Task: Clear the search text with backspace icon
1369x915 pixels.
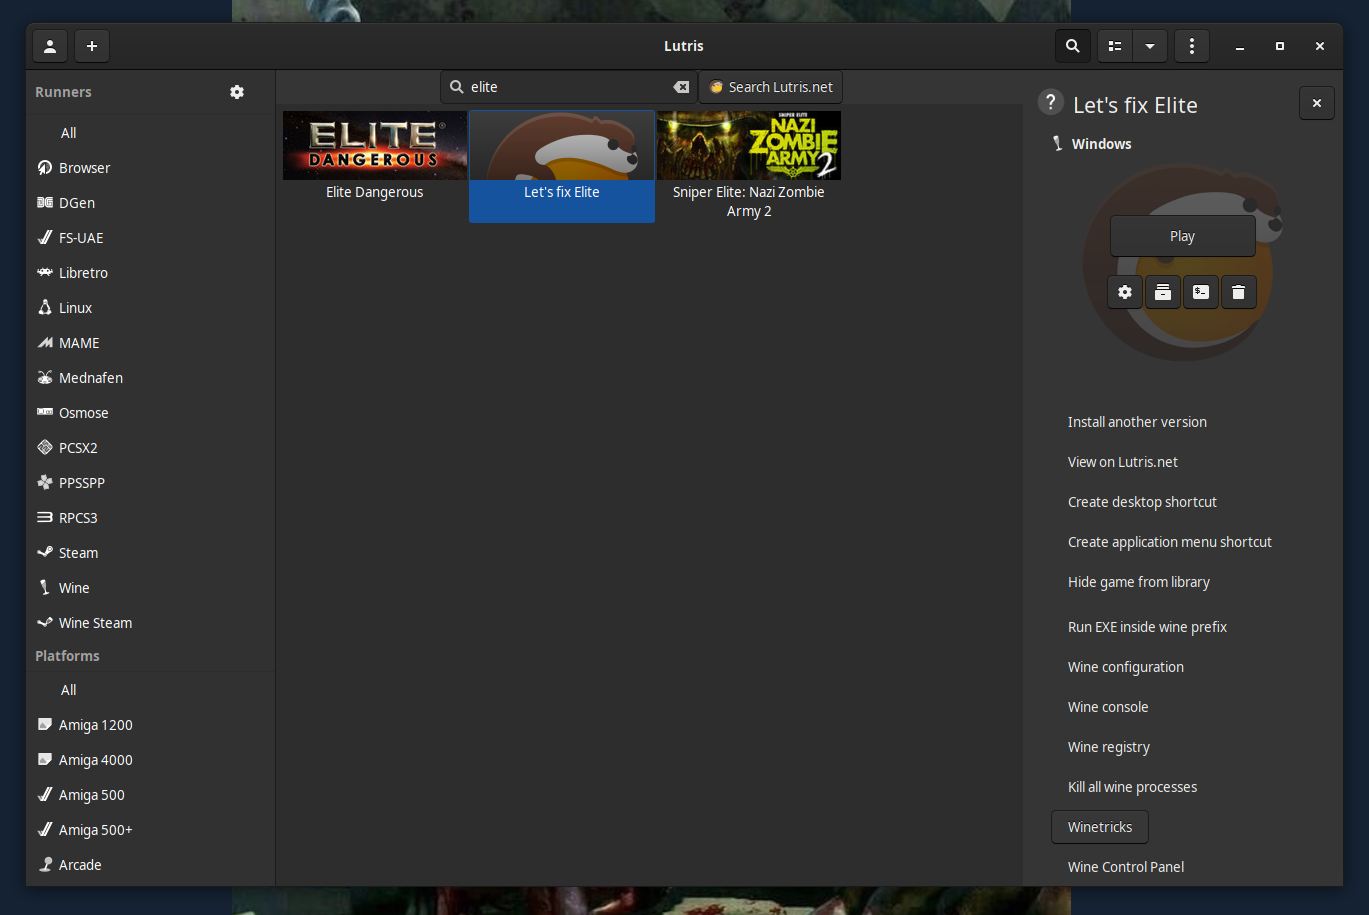Action: click(x=681, y=87)
